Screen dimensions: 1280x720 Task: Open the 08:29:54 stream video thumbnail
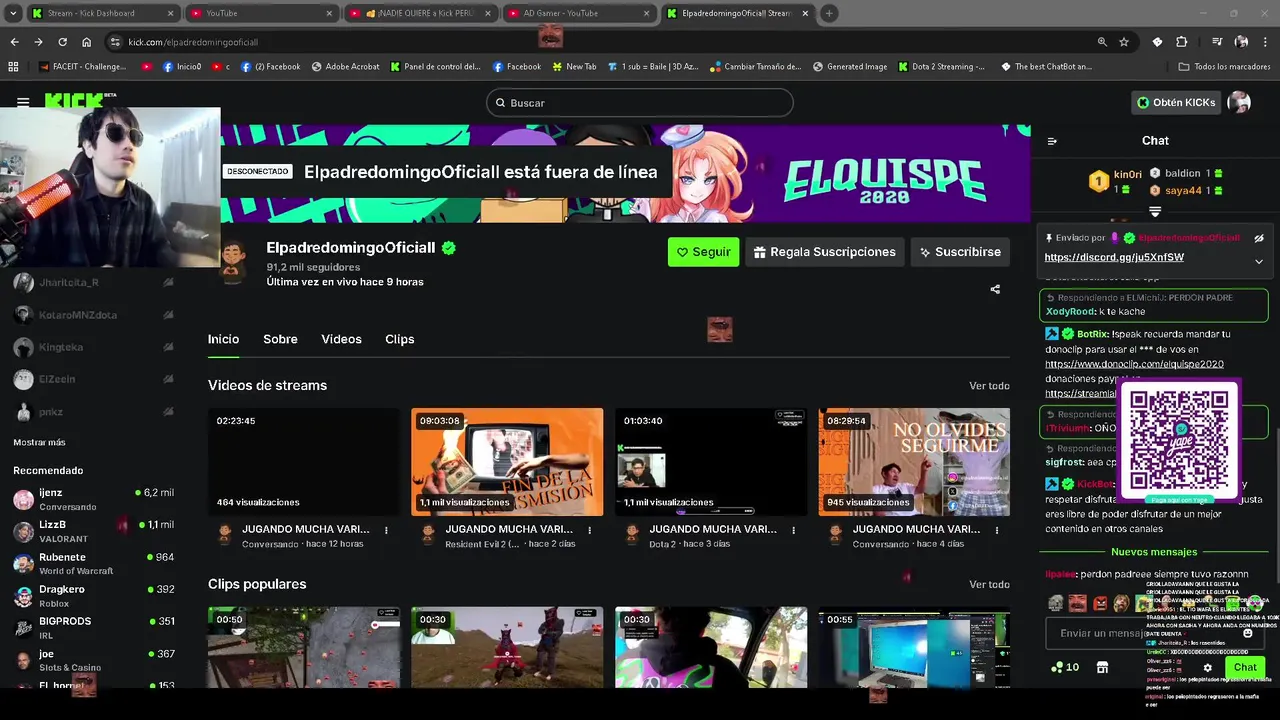914,462
